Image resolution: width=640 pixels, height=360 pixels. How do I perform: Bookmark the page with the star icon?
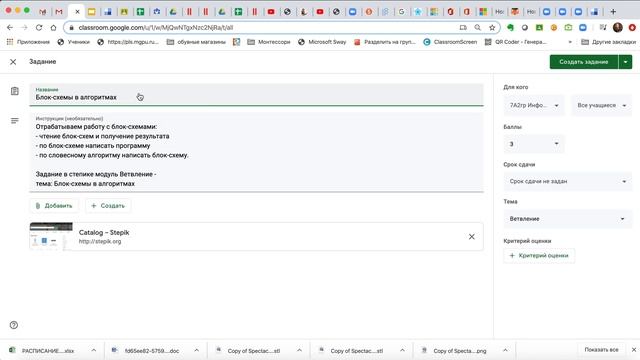(492, 27)
